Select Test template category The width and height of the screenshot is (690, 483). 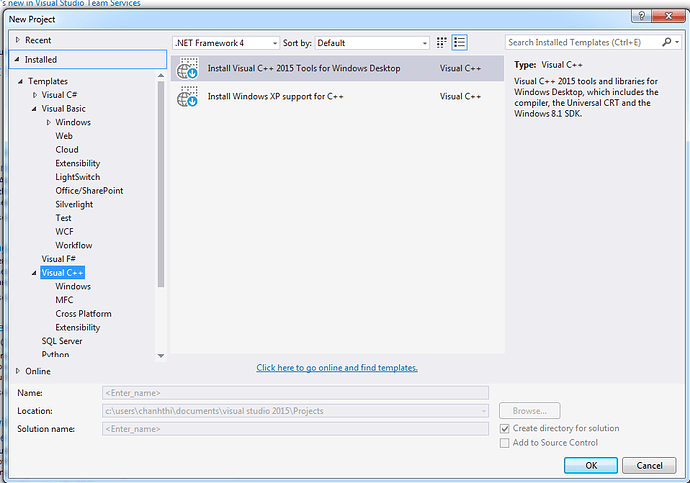(x=63, y=218)
